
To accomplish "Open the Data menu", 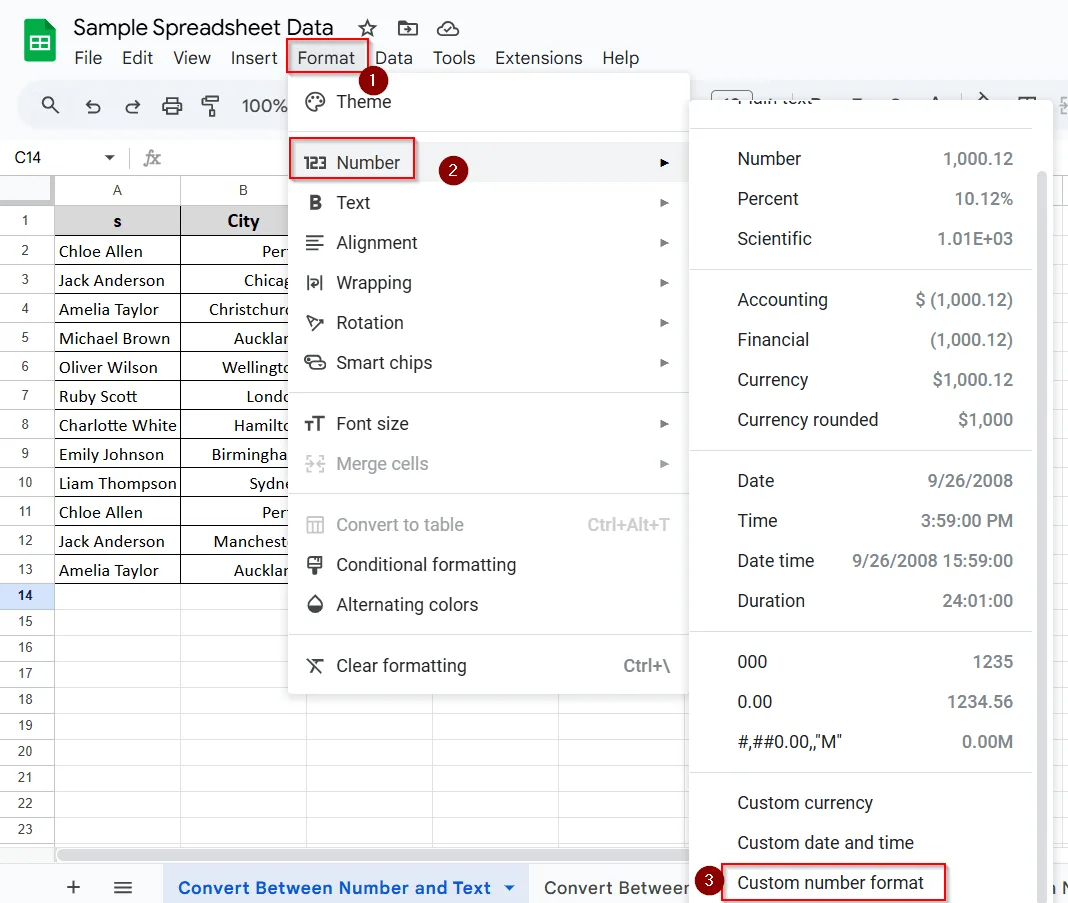I will [394, 58].
